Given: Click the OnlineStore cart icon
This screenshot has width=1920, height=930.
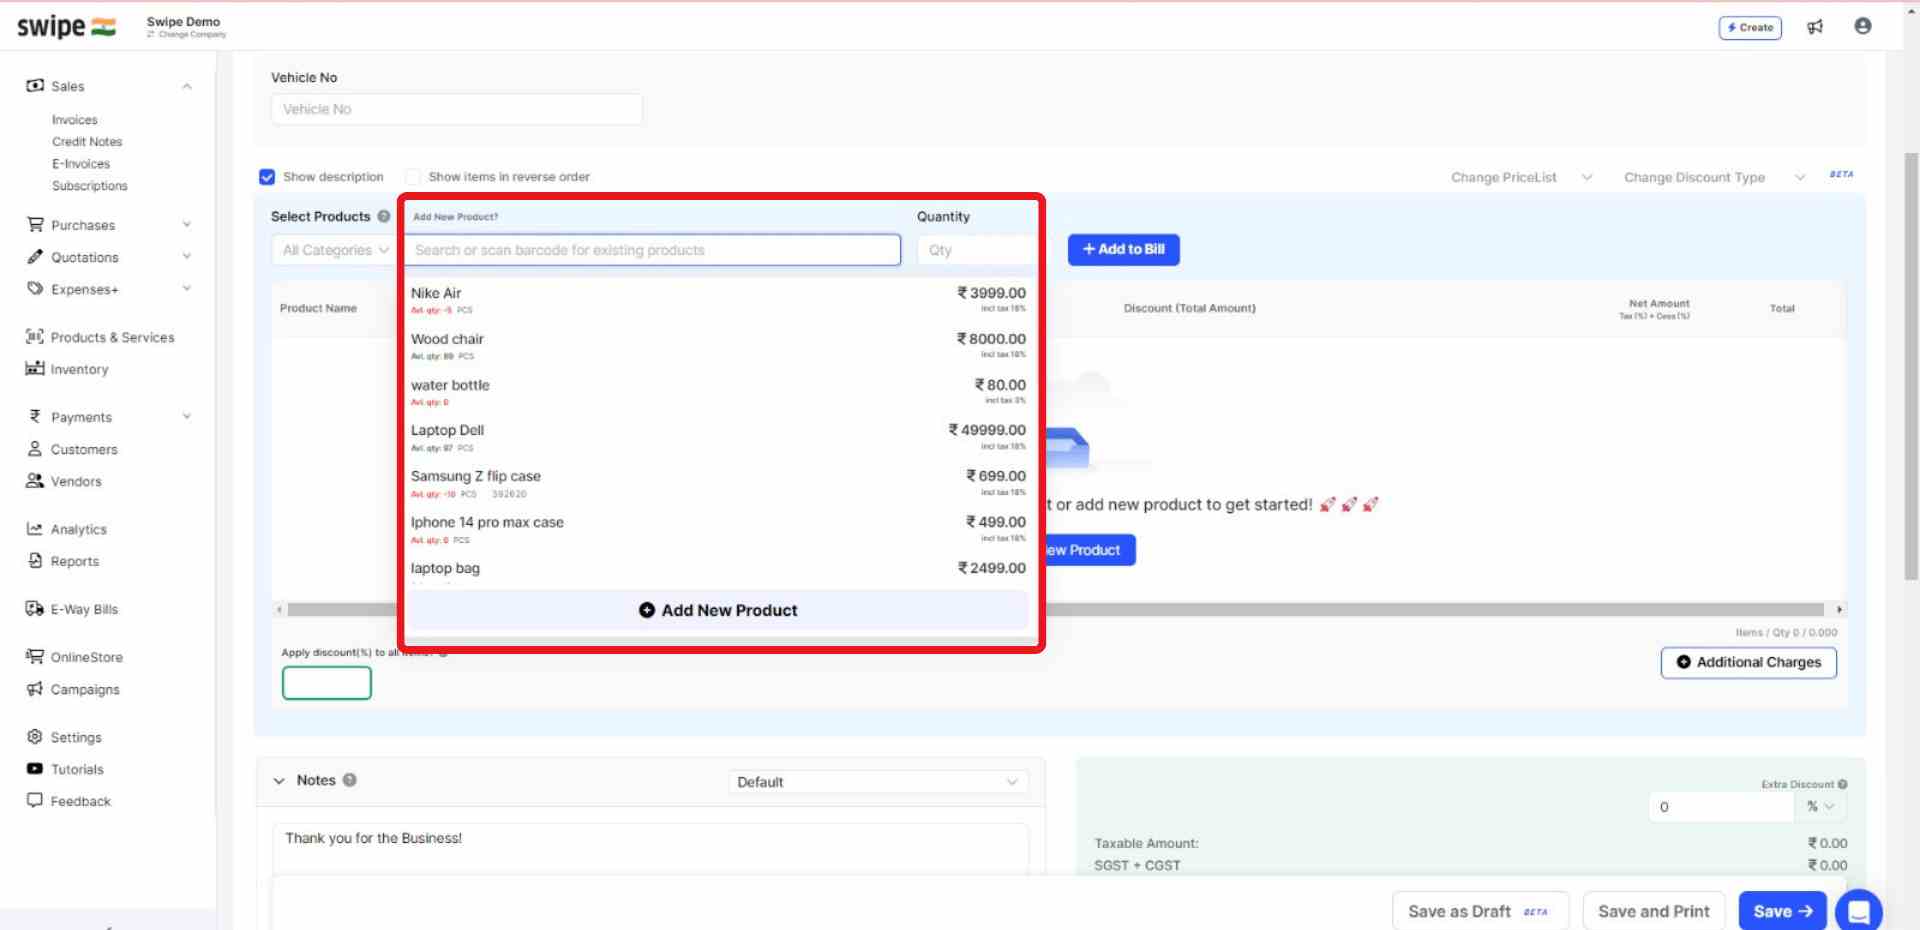Looking at the screenshot, I should pyautogui.click(x=35, y=657).
